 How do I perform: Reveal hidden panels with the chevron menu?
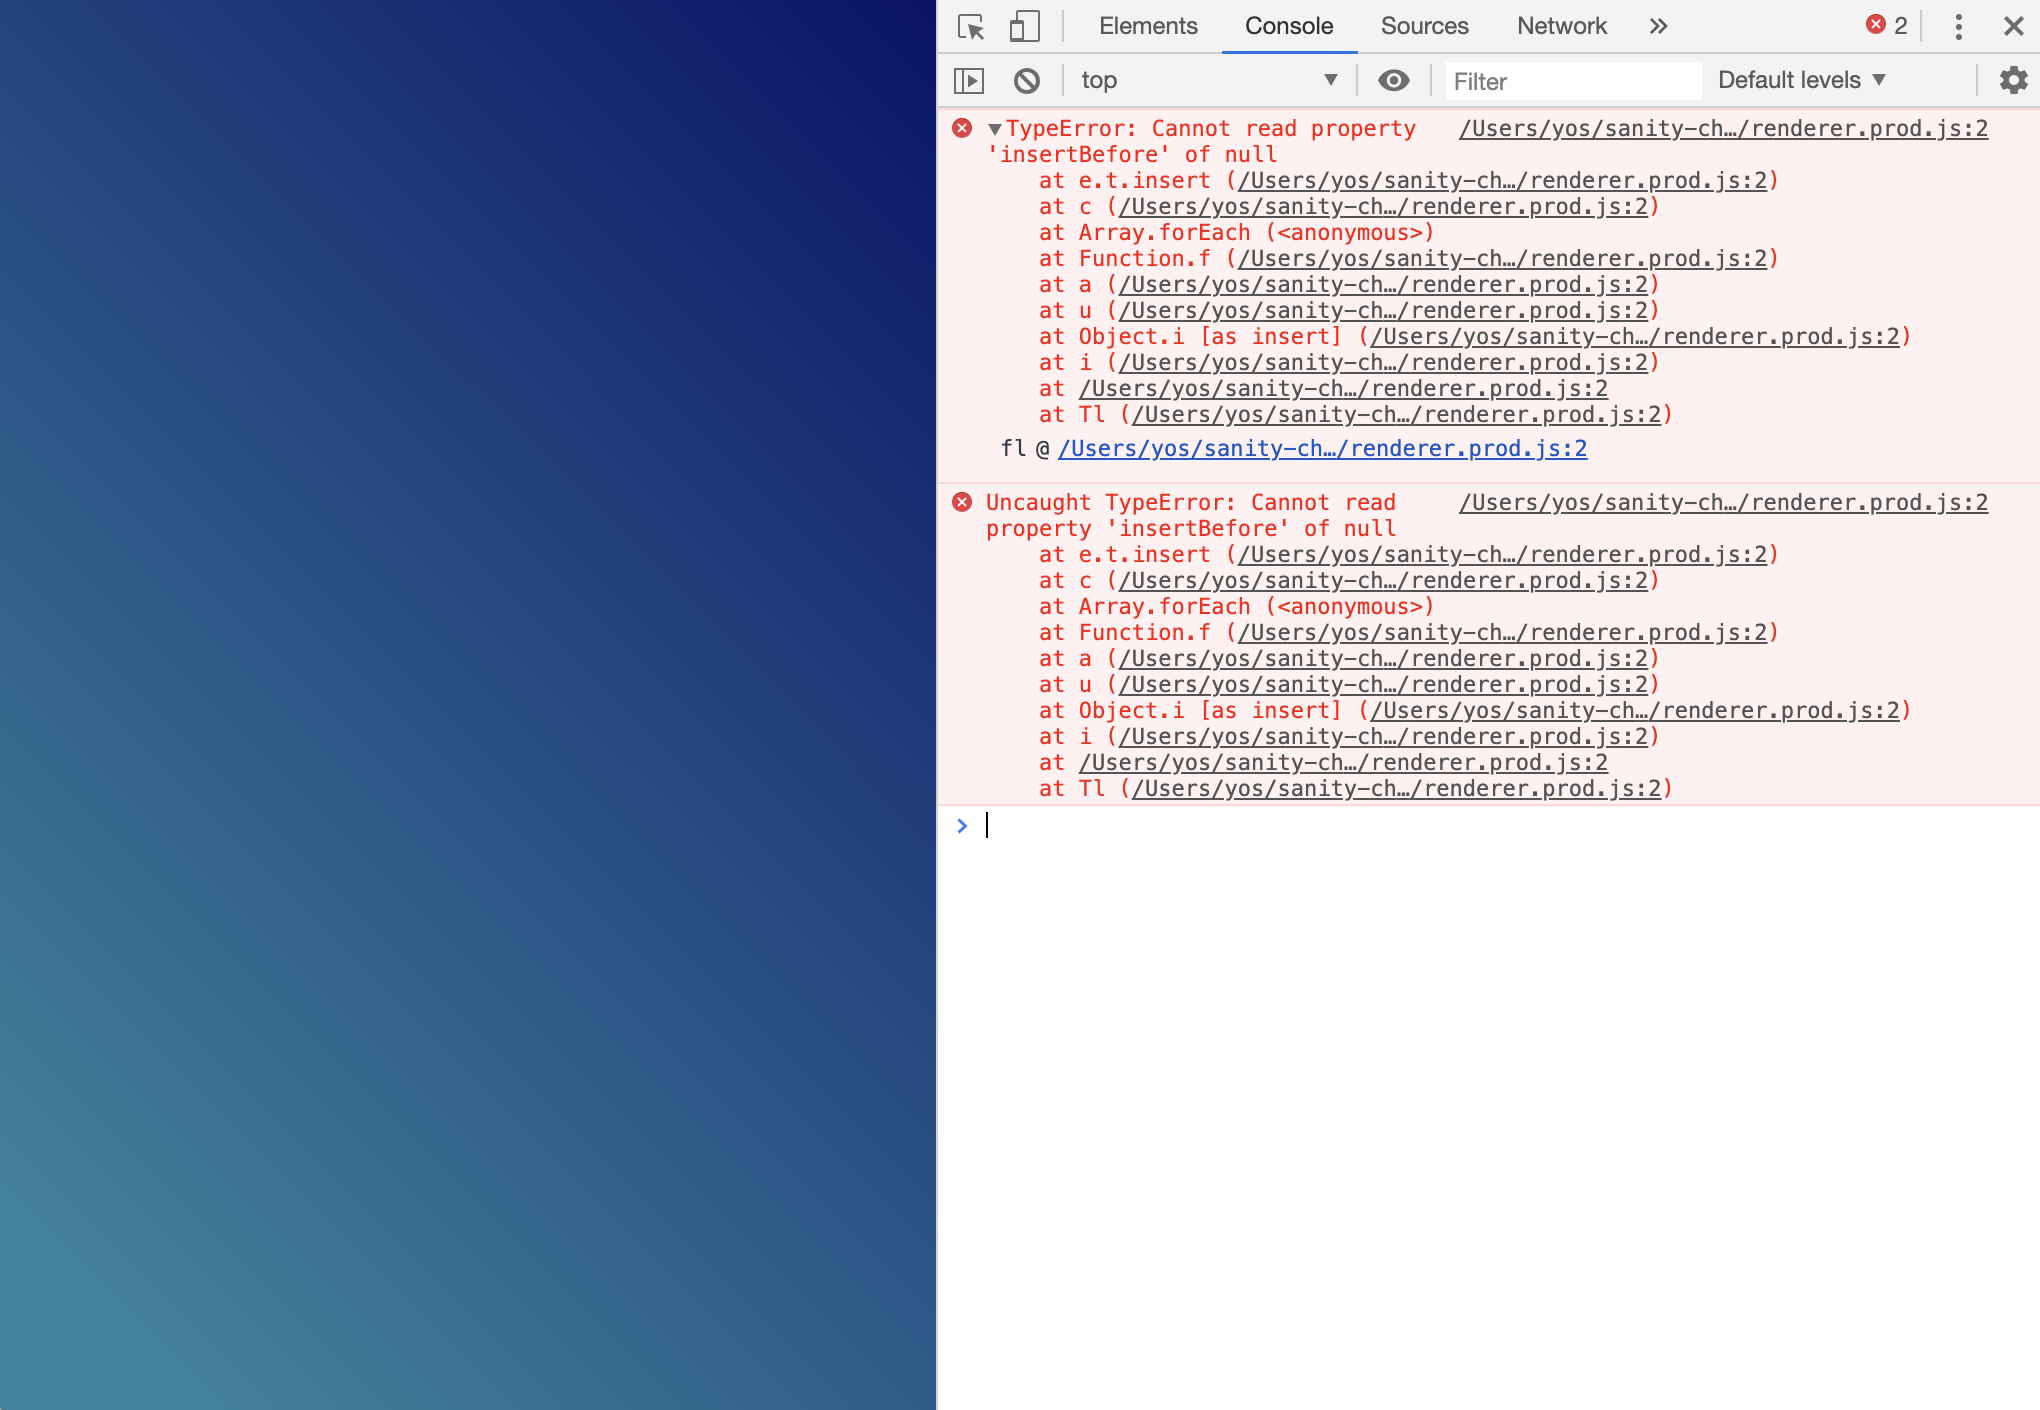point(1658,27)
